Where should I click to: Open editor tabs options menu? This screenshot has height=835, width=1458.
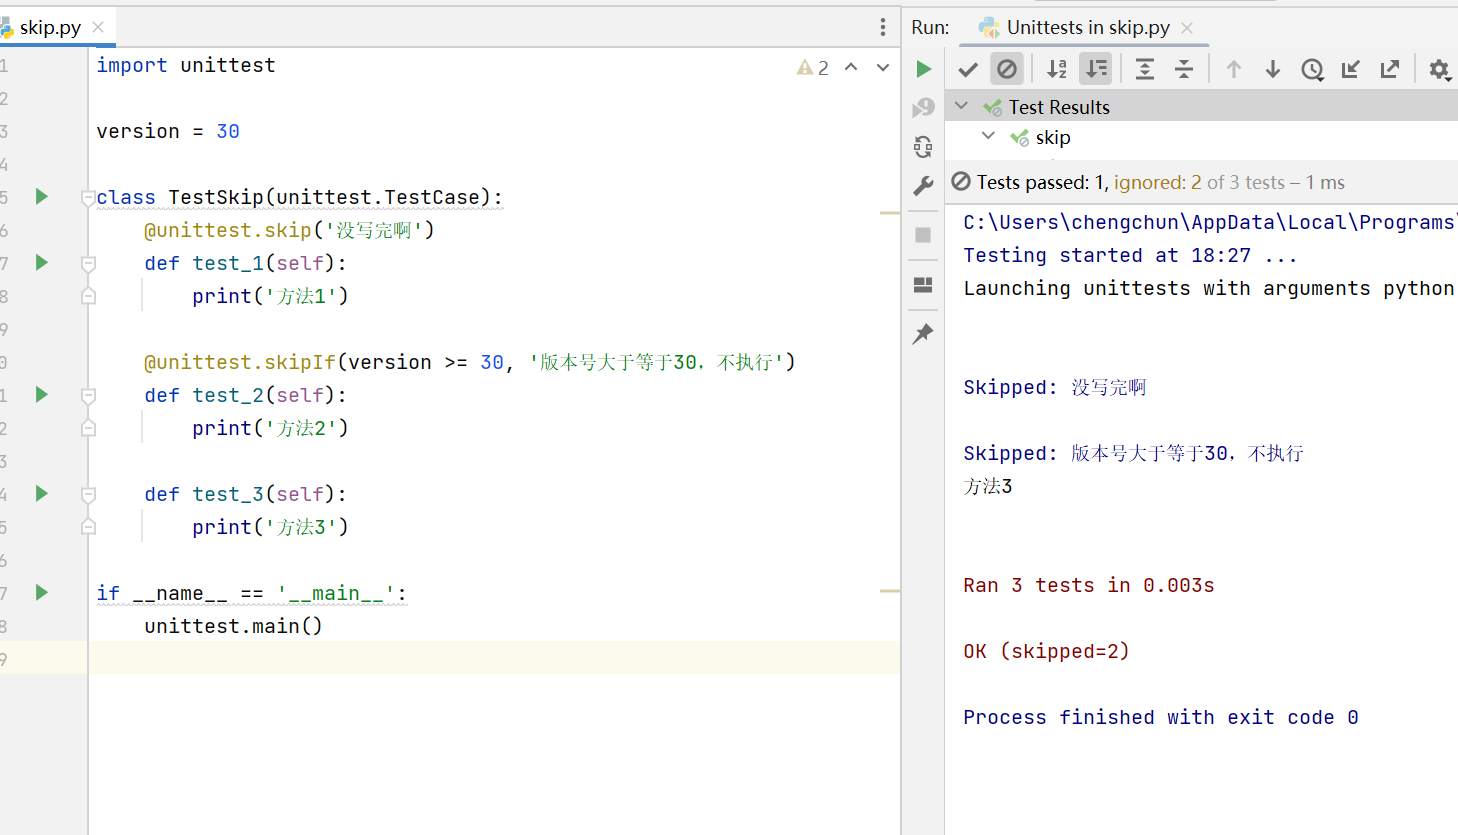(882, 27)
